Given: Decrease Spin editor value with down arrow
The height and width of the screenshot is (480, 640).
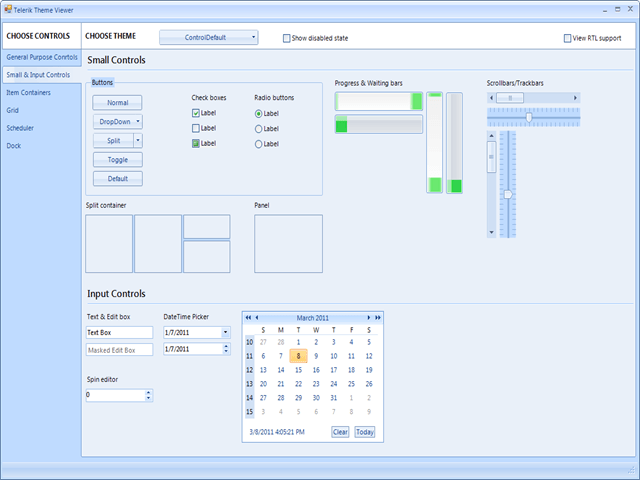Looking at the screenshot, I should click(x=149, y=398).
